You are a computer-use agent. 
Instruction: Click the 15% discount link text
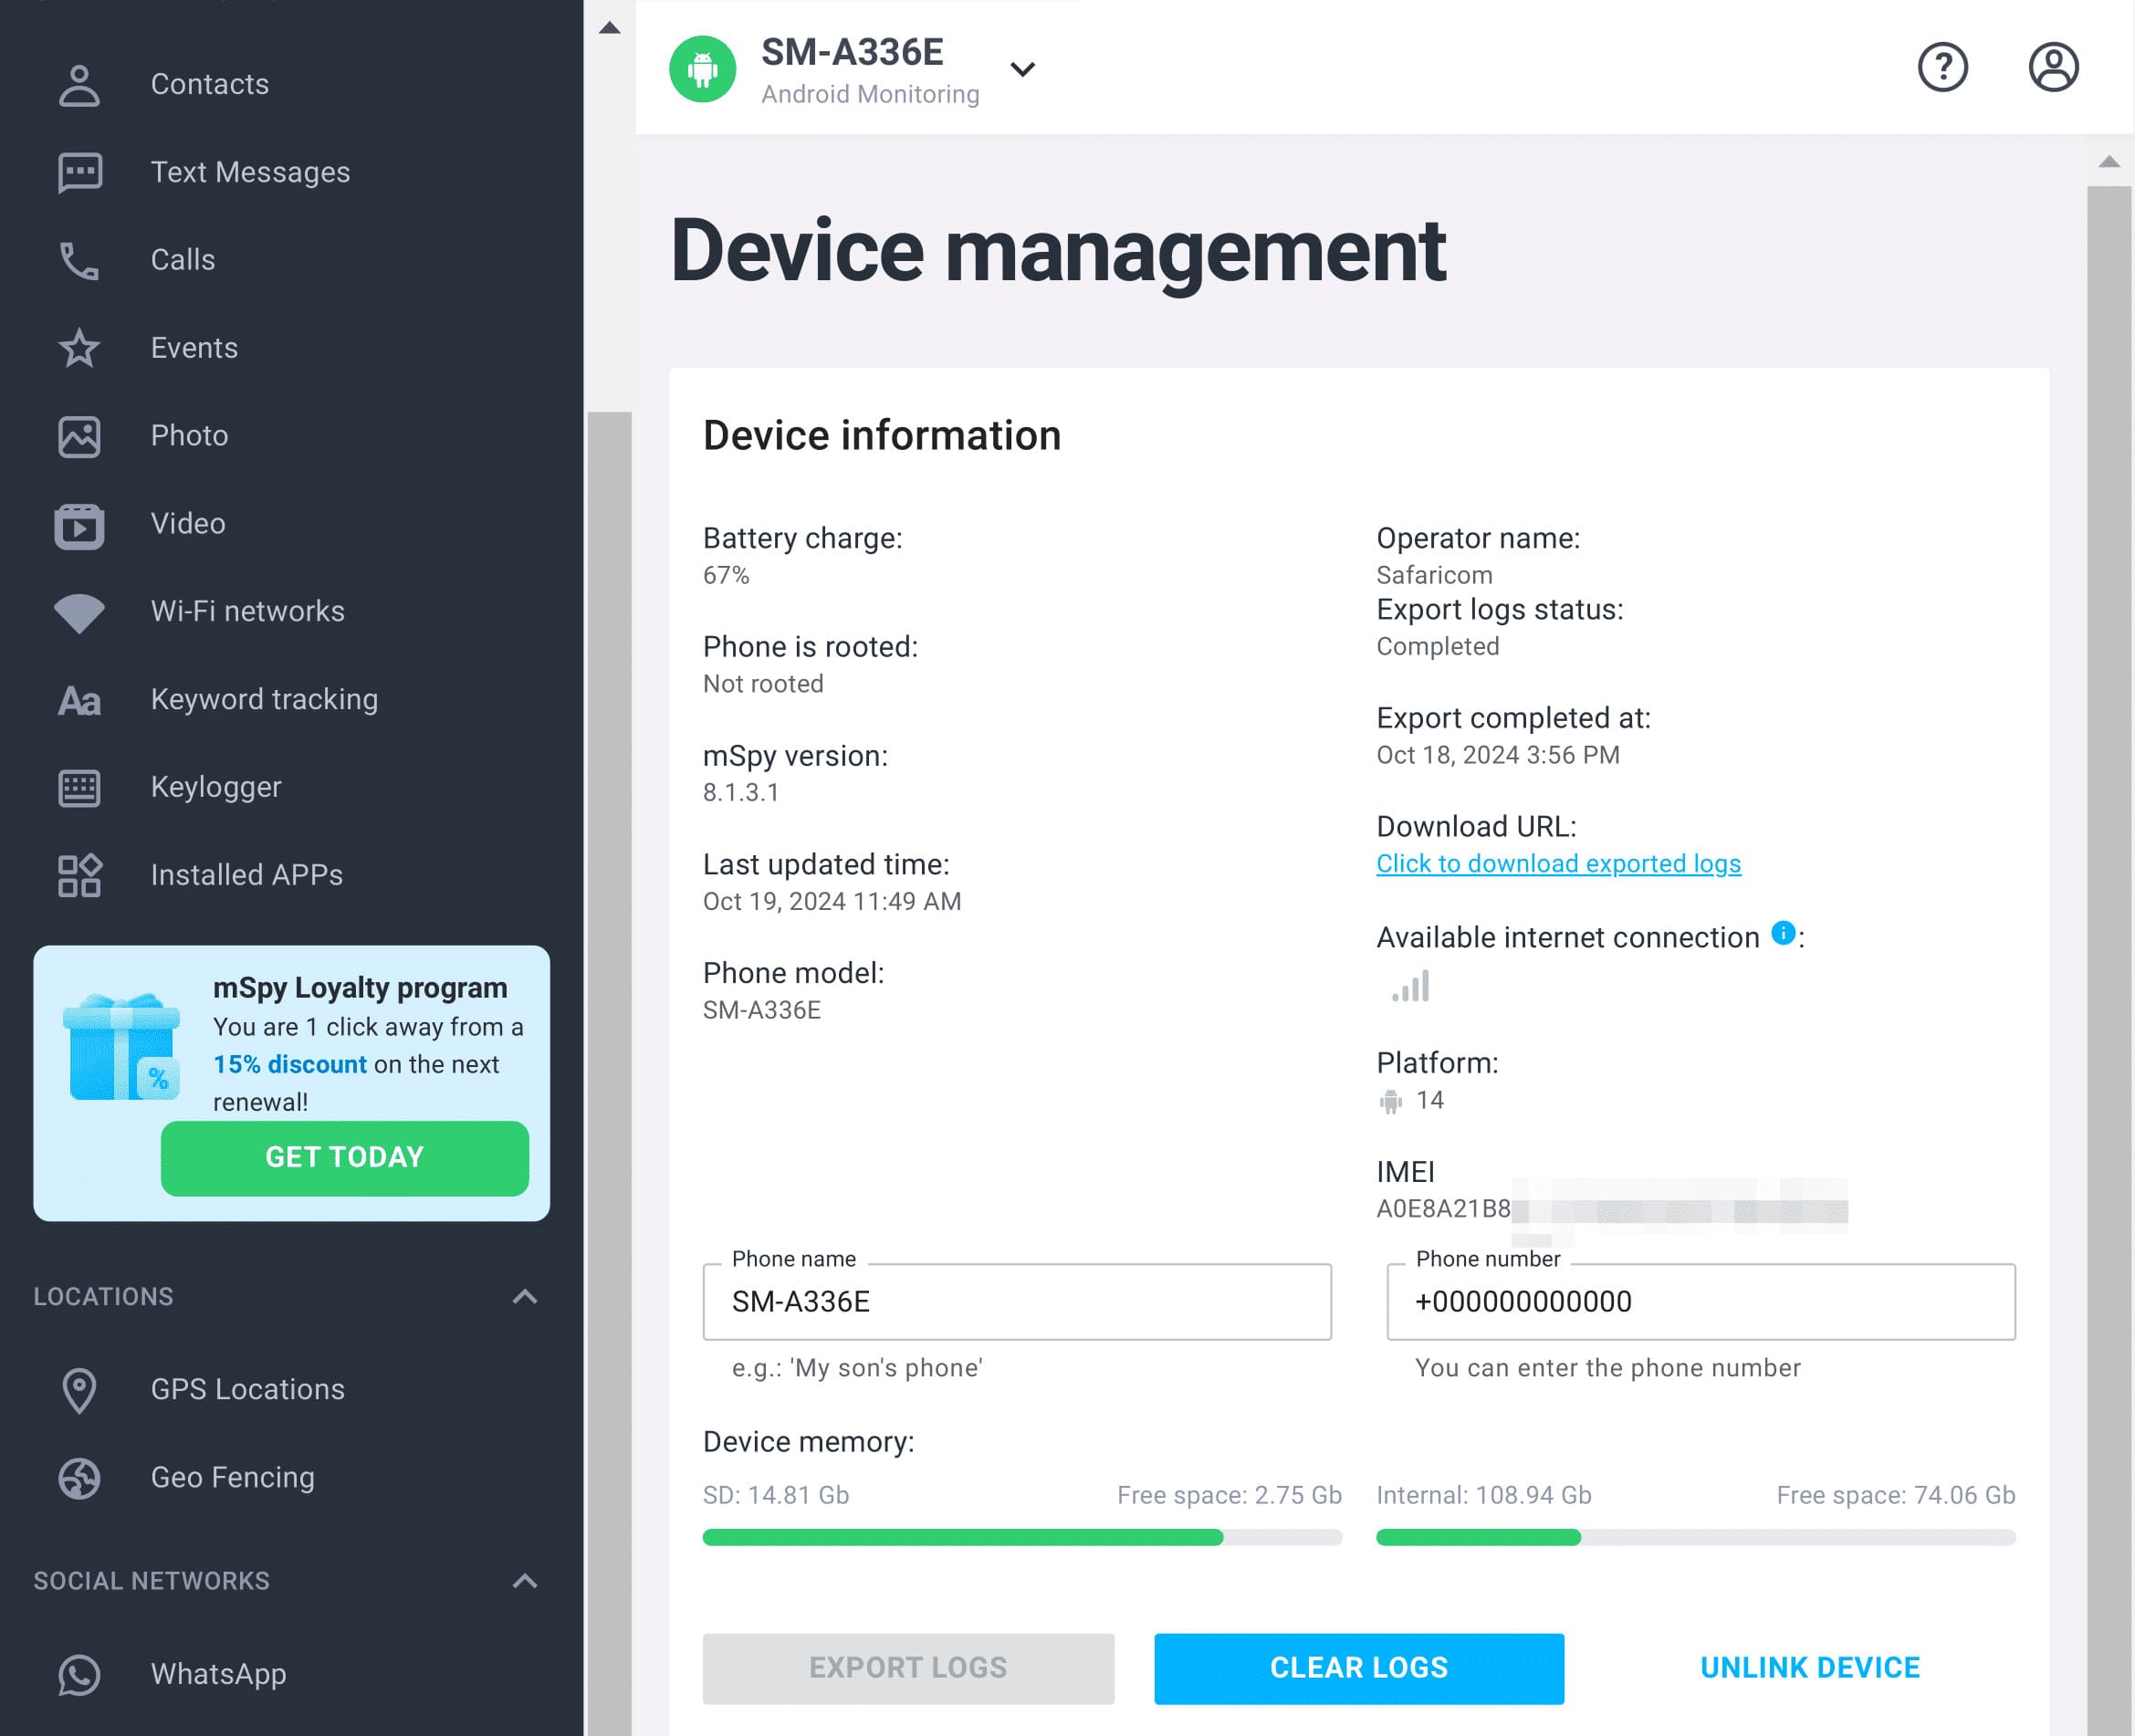pyautogui.click(x=290, y=1065)
